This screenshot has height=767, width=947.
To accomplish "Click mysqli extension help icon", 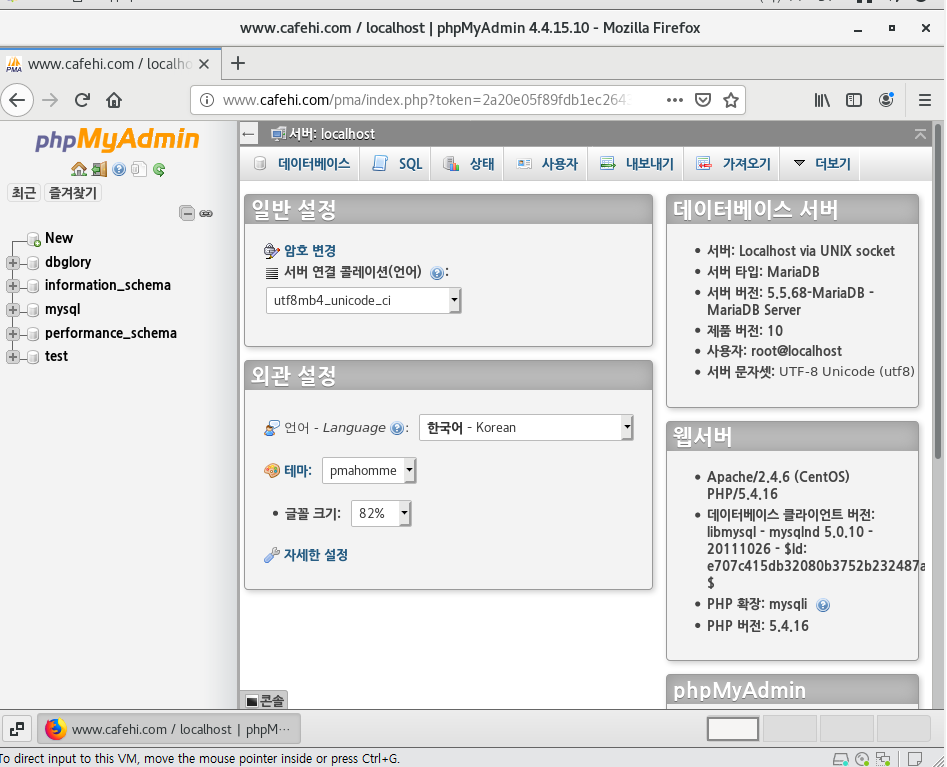I will 823,605.
